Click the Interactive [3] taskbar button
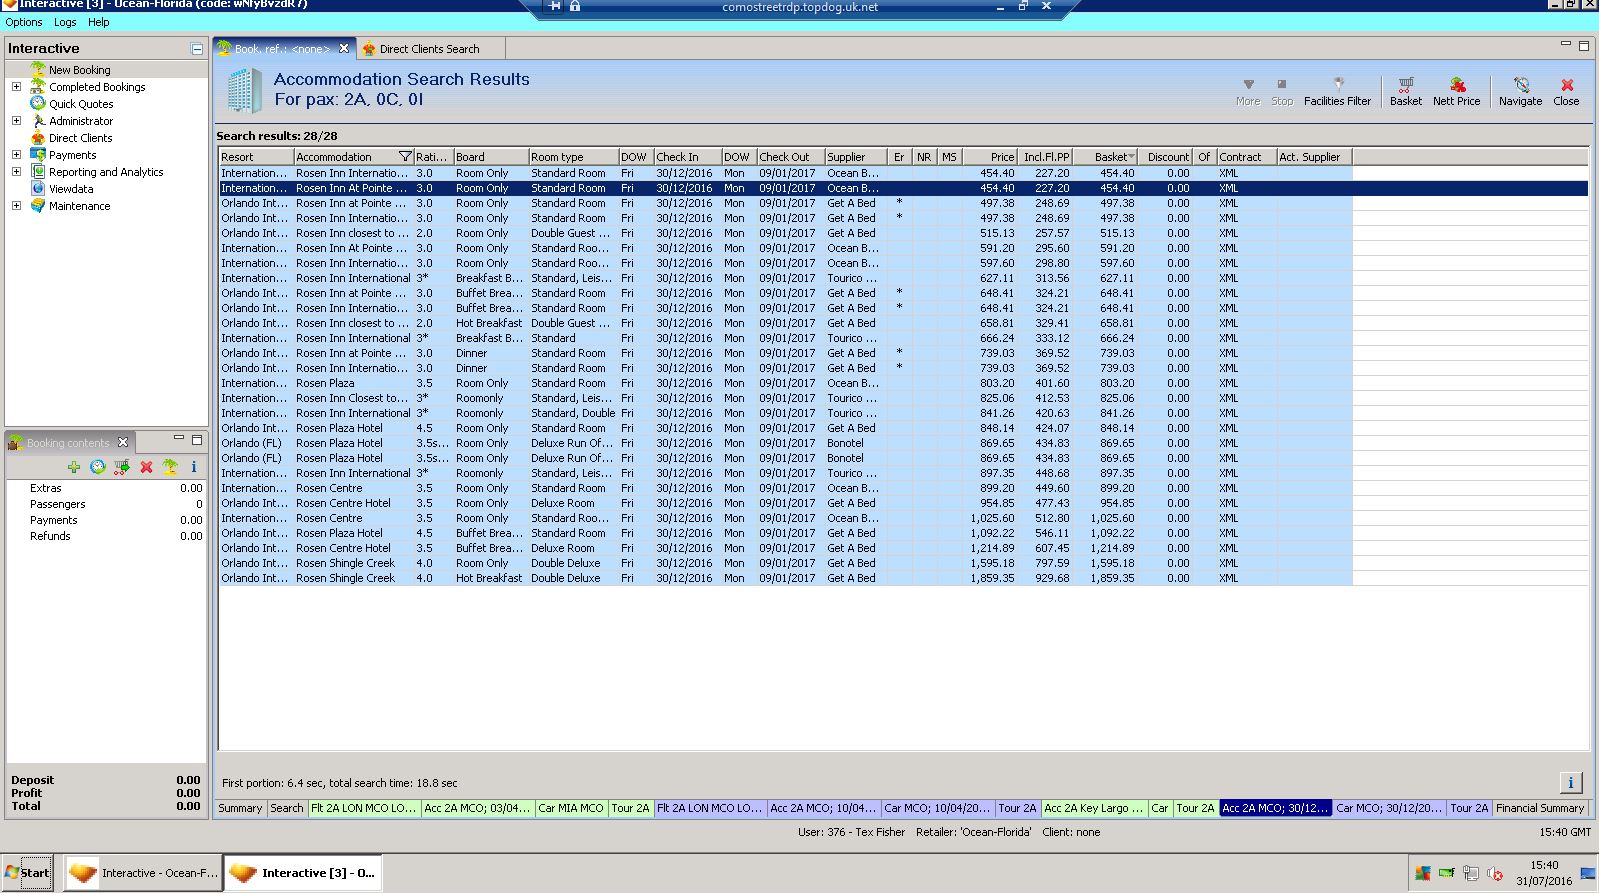Image resolution: width=1599 pixels, height=893 pixels. 303,872
